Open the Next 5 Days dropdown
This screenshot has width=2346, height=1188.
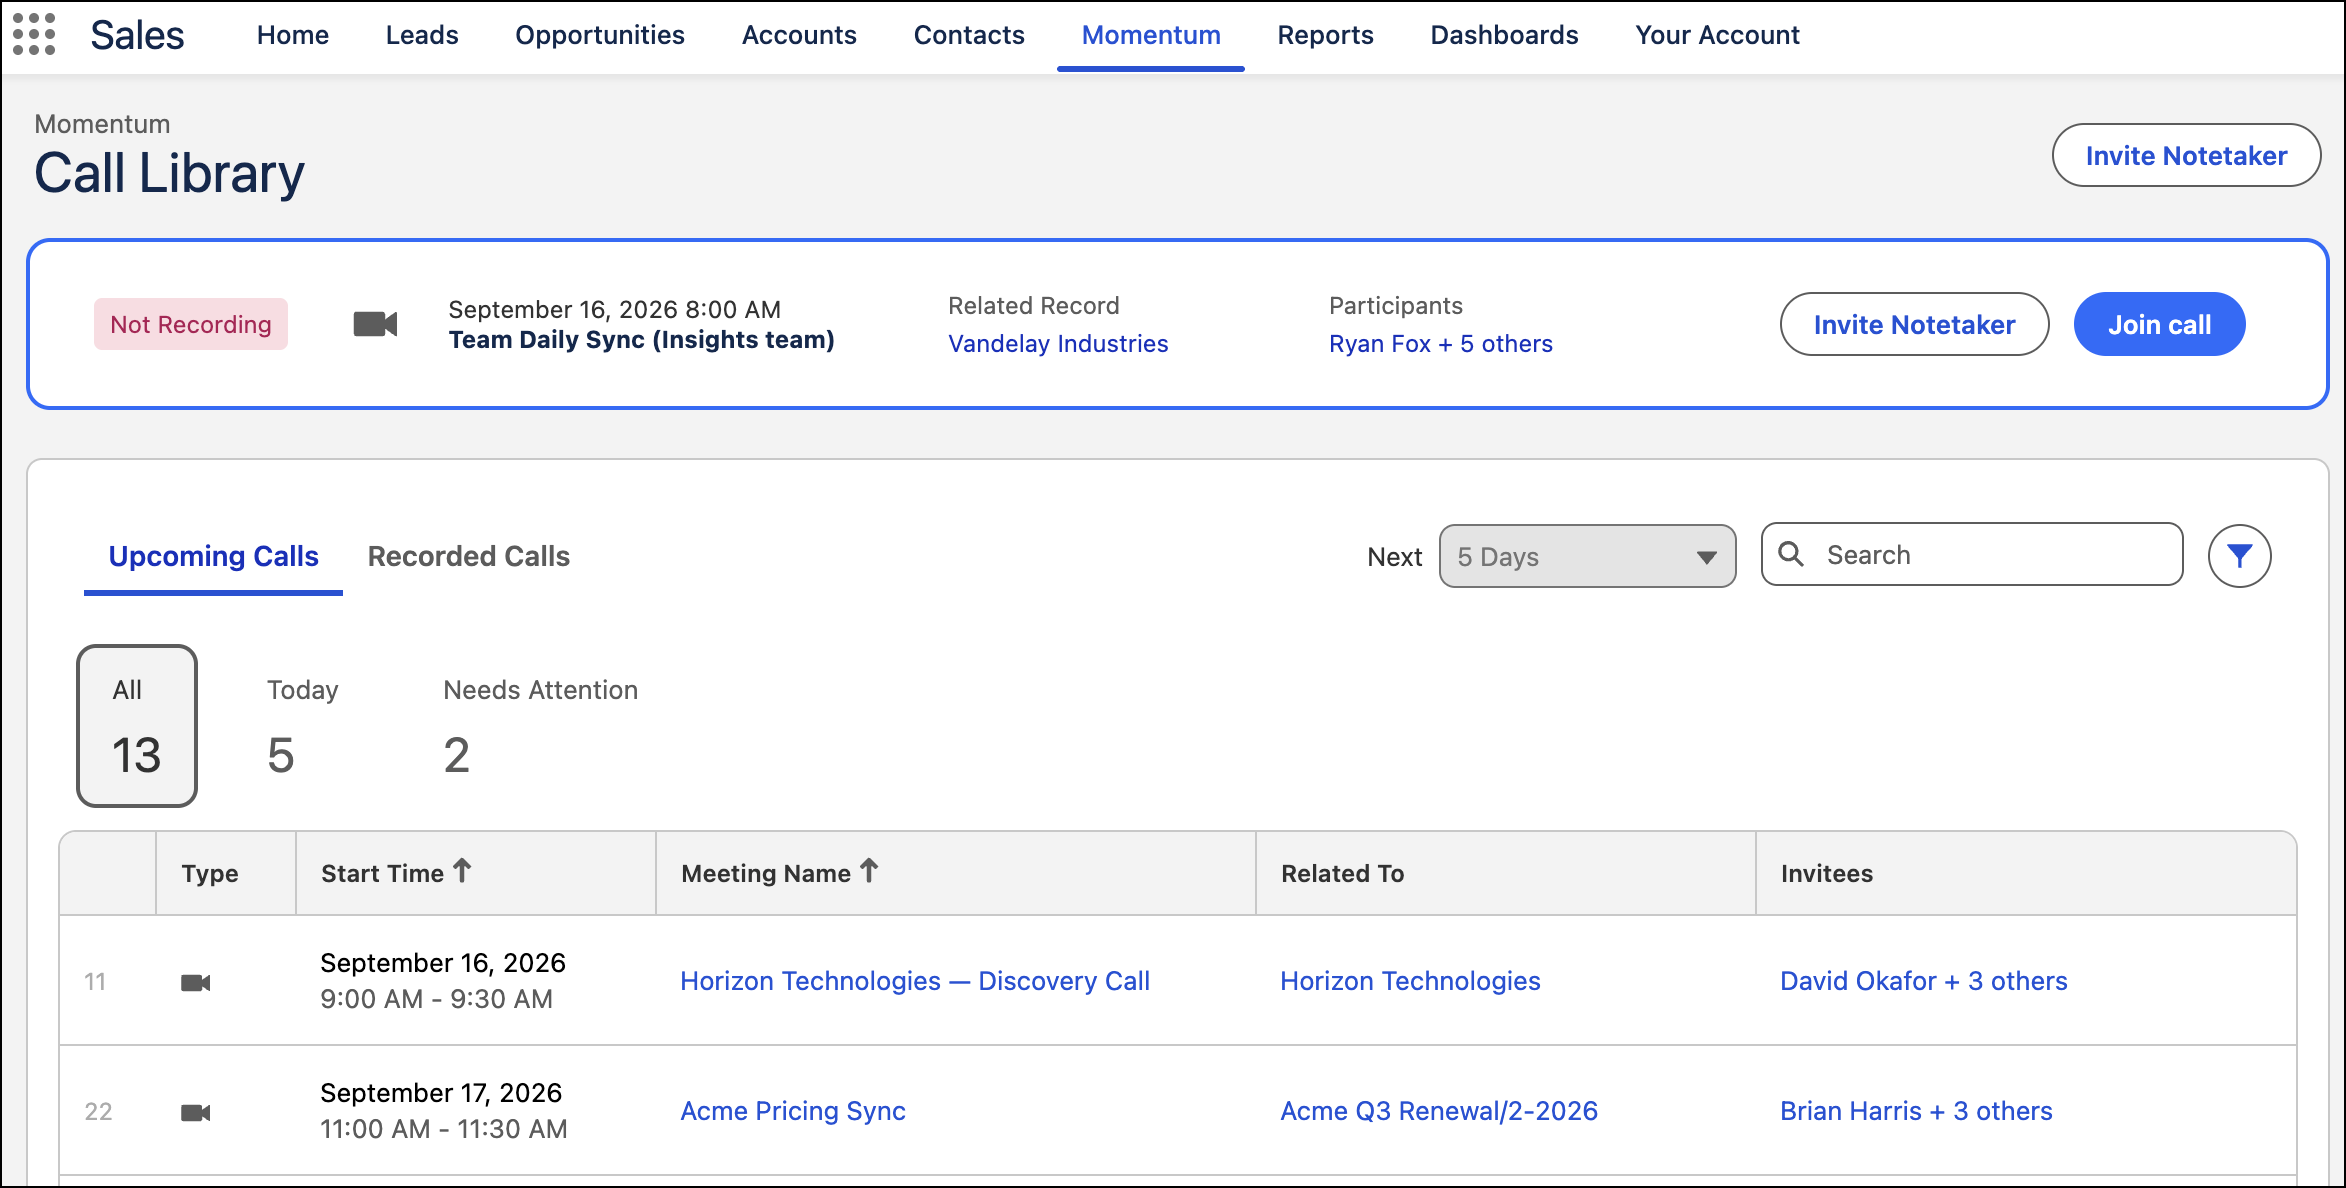coord(1587,556)
